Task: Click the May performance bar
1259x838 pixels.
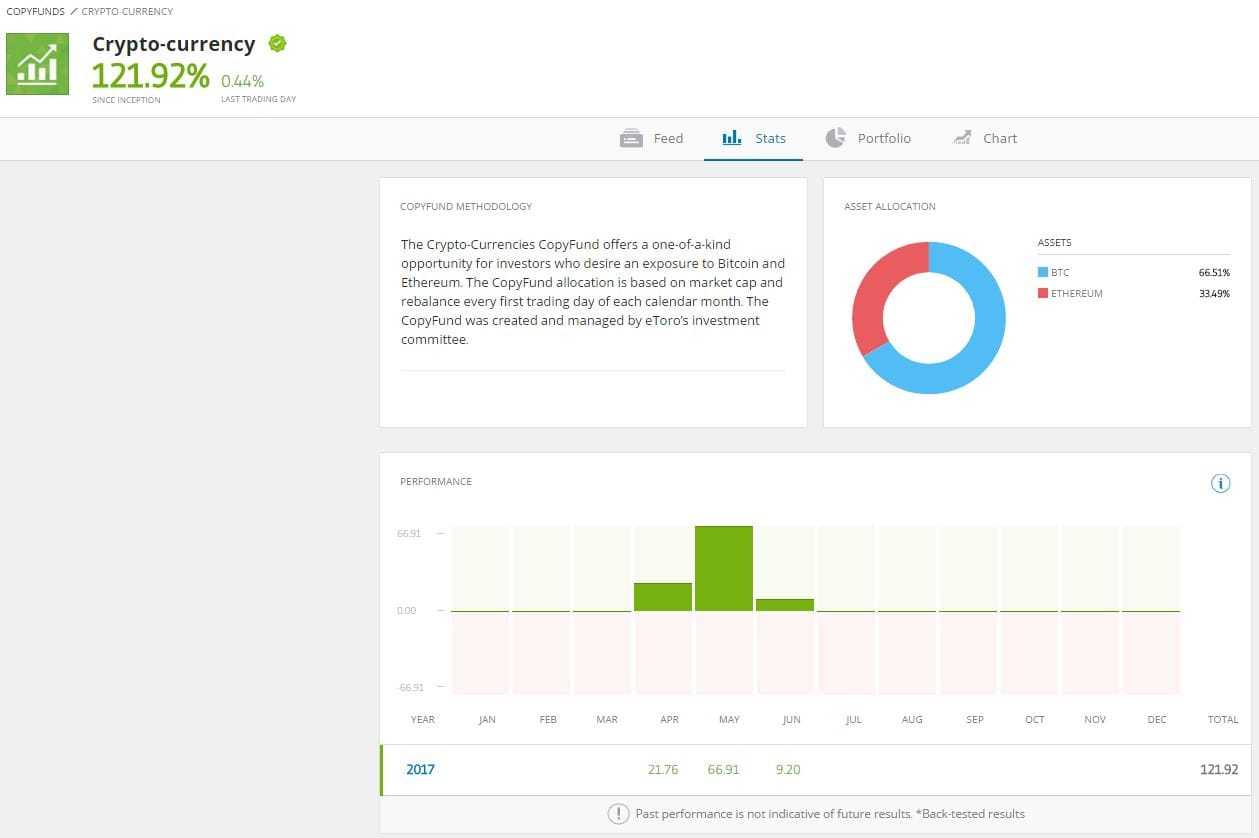Action: [724, 568]
